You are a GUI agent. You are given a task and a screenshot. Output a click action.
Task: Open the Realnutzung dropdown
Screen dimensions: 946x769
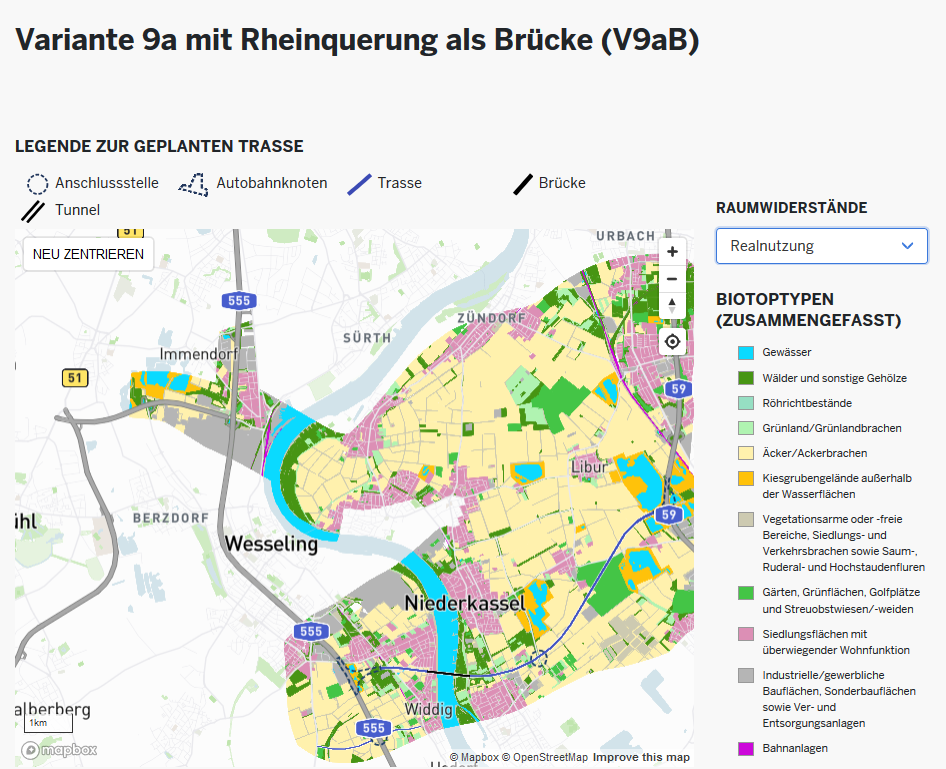pos(822,245)
